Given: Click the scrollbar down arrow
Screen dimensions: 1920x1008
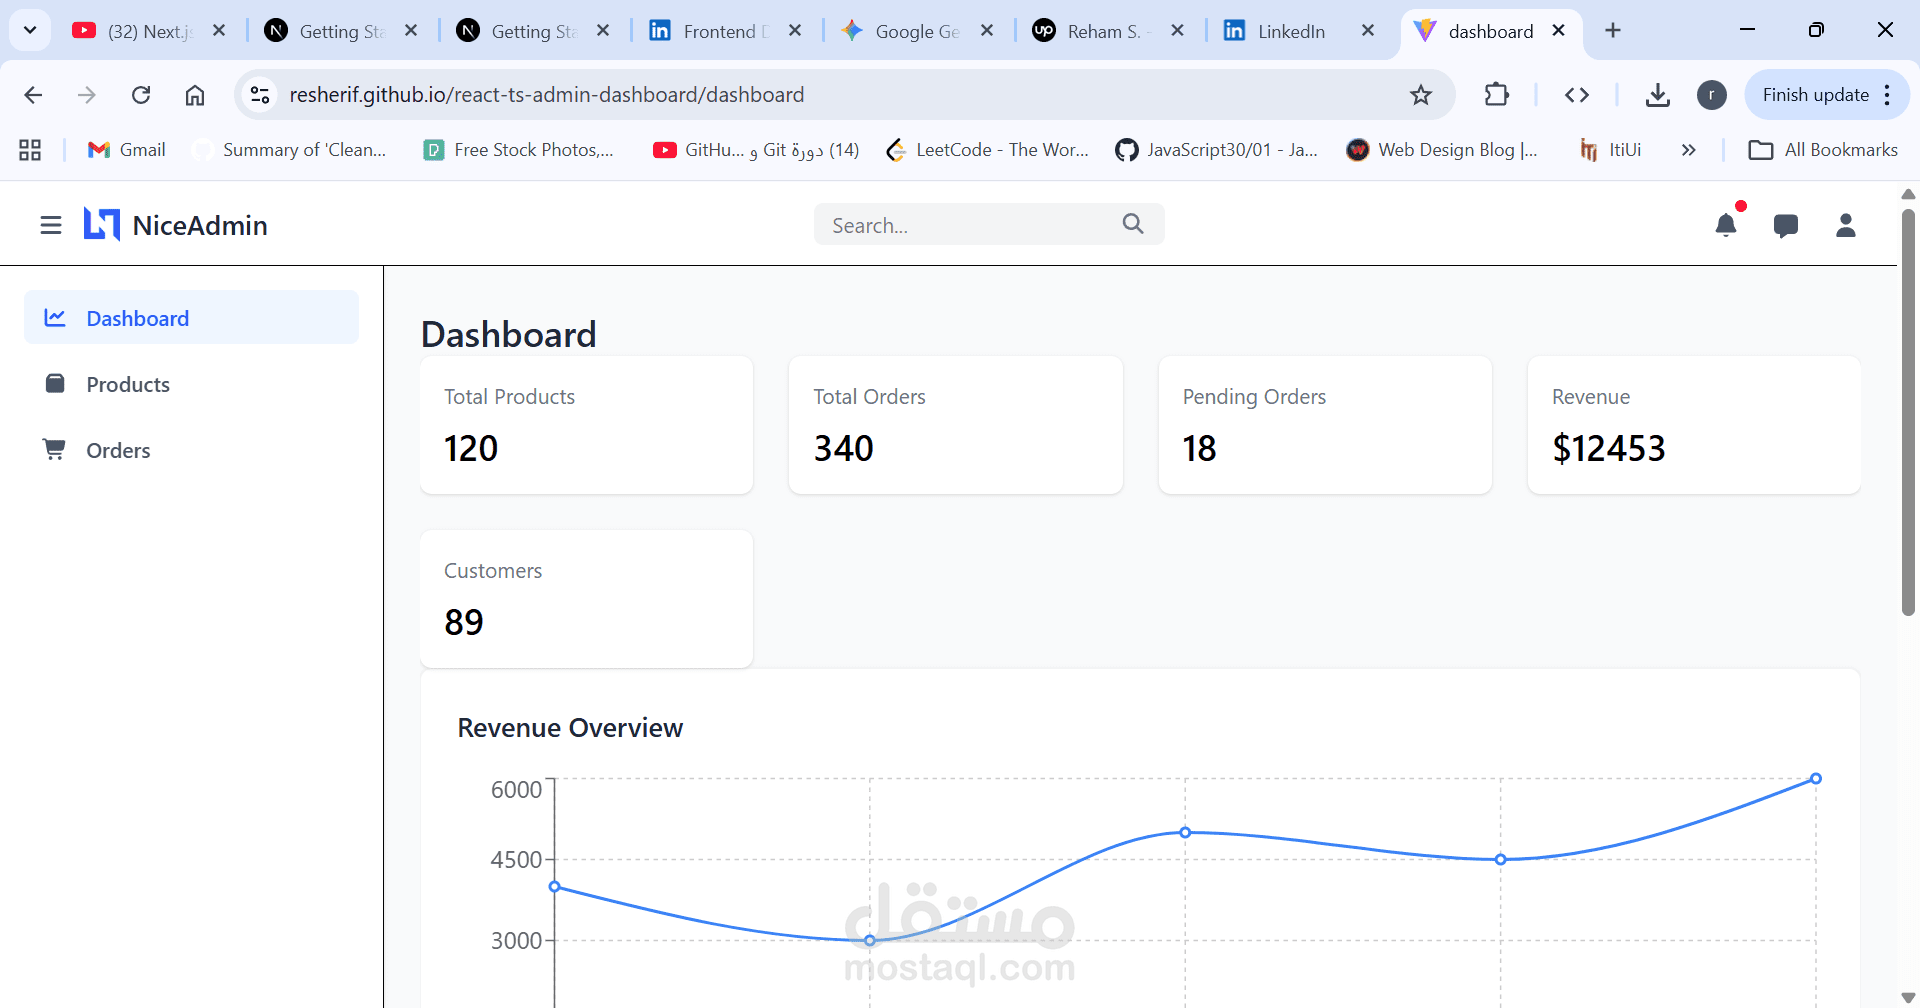Looking at the screenshot, I should [x=1908, y=997].
